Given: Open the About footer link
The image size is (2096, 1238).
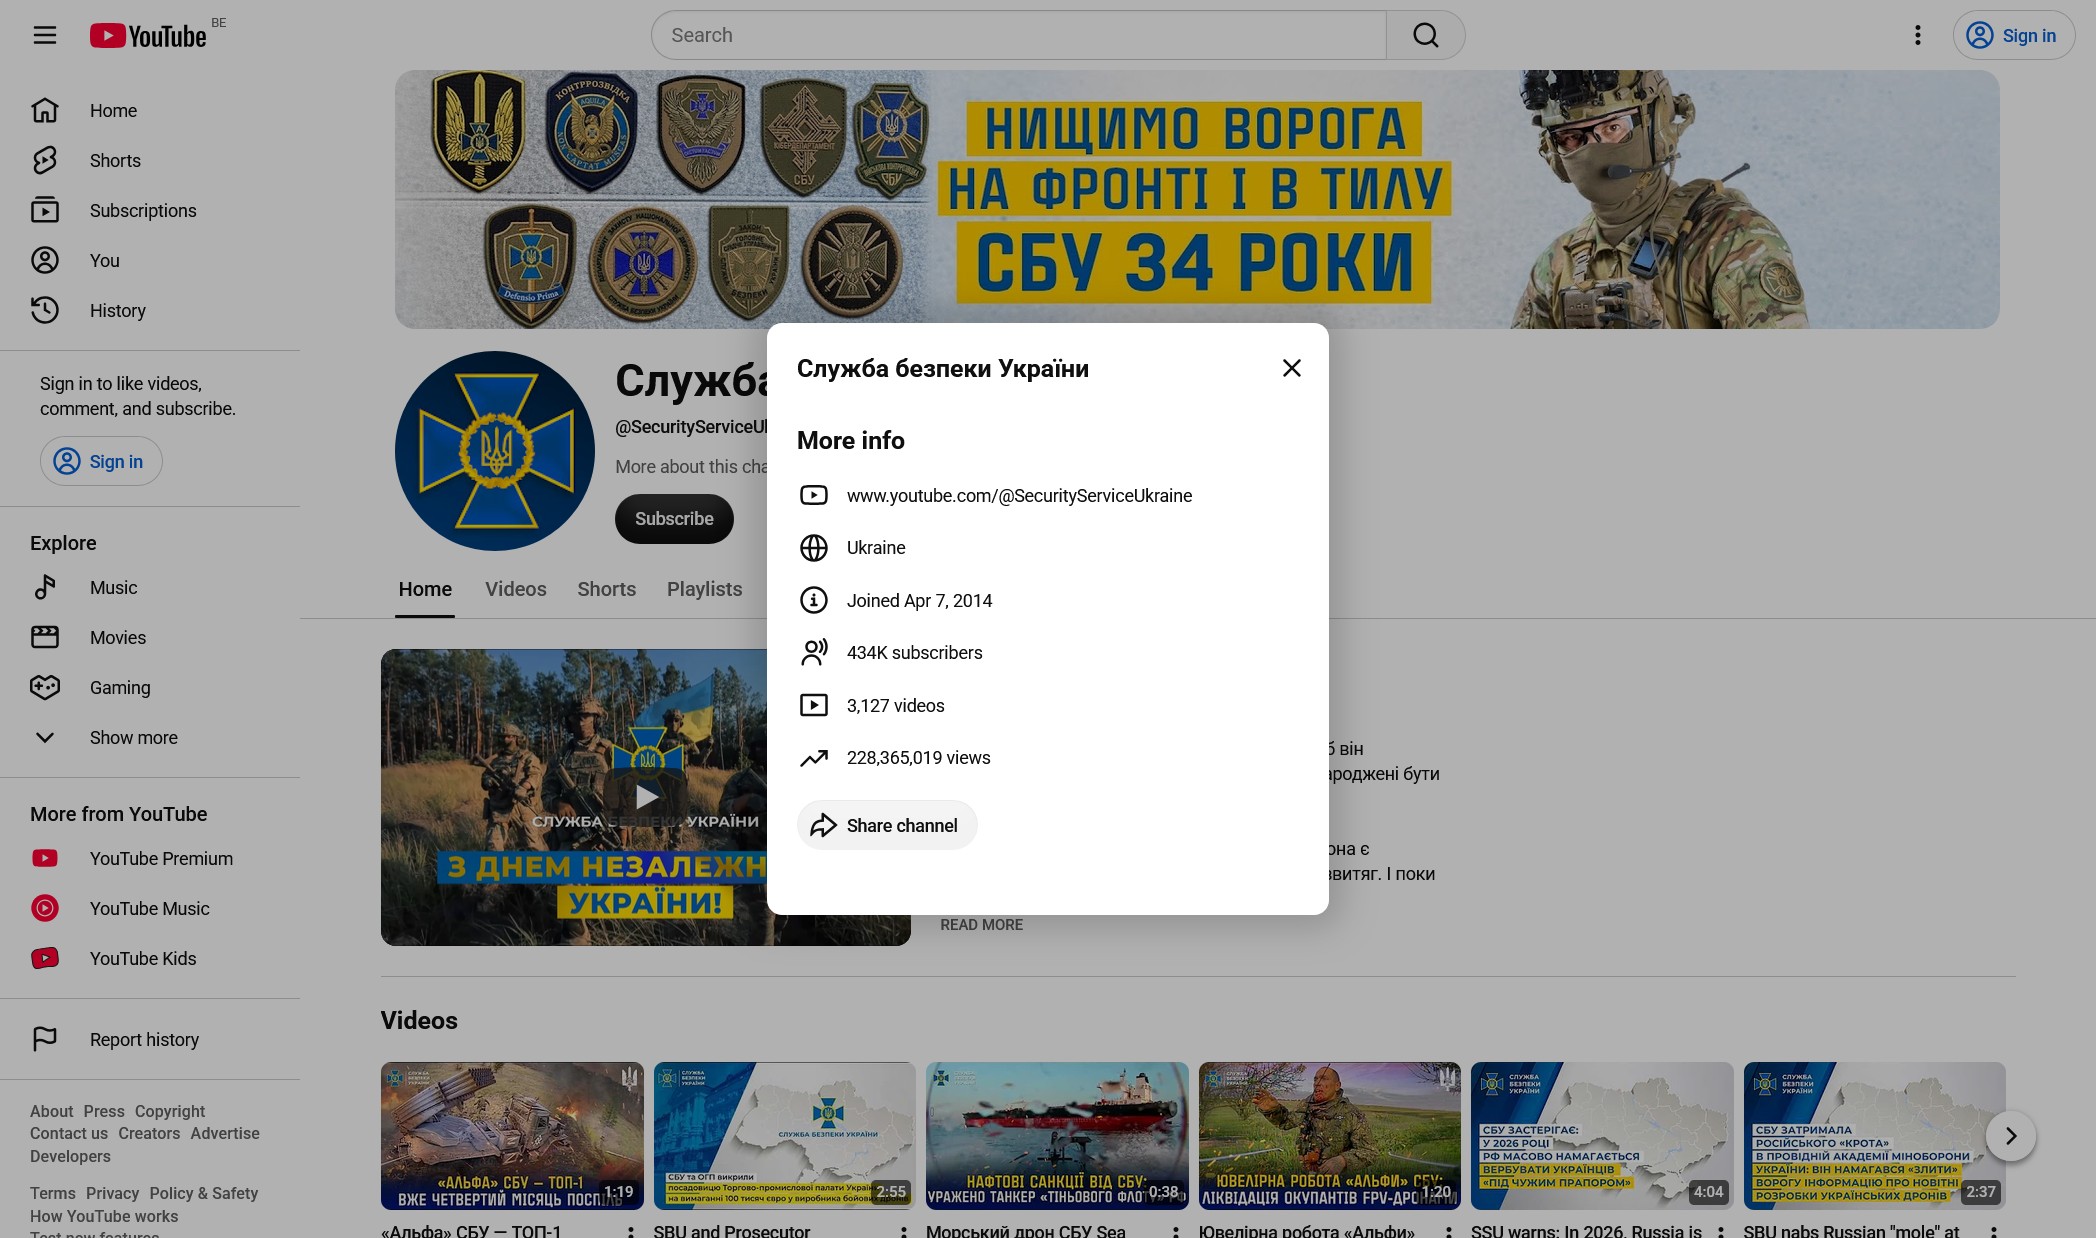Looking at the screenshot, I should 51,1112.
